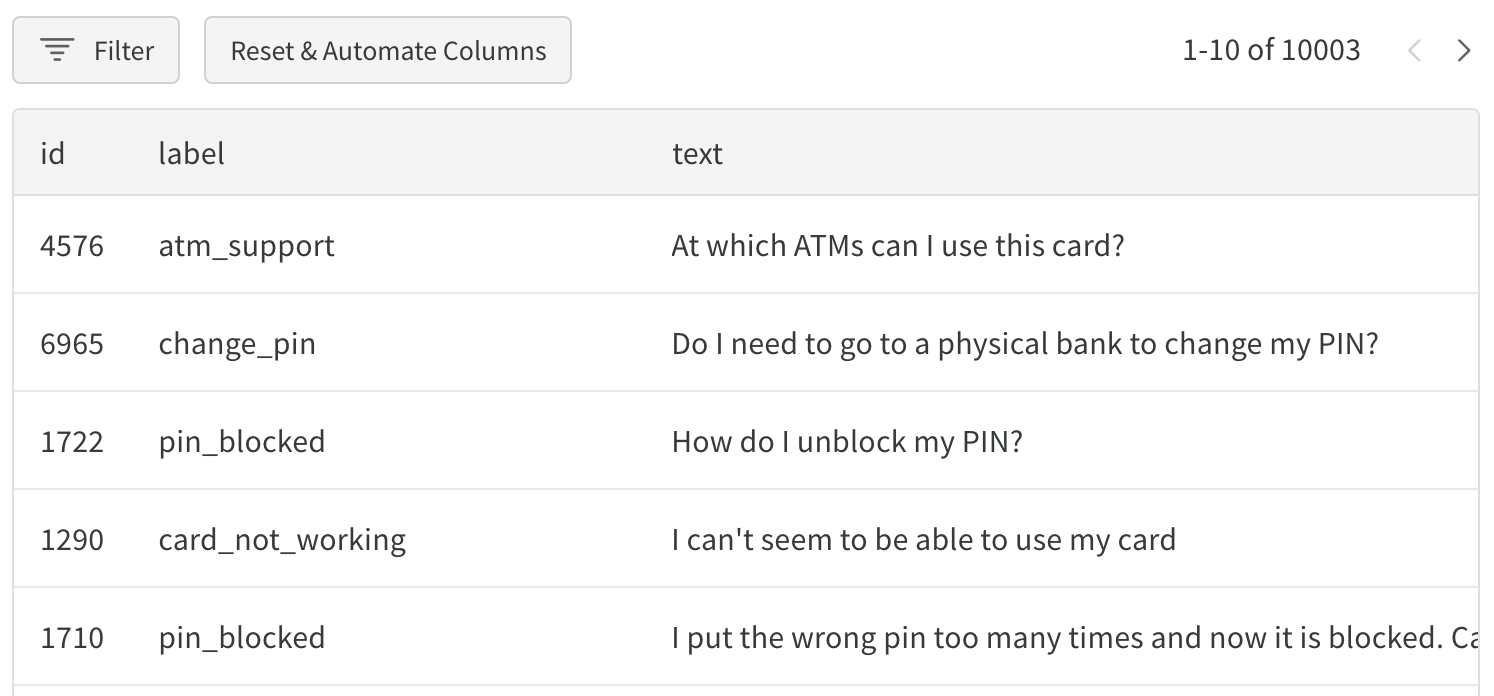Go to next page arrow
Screen dimensions: 1494x696
click(1464, 50)
